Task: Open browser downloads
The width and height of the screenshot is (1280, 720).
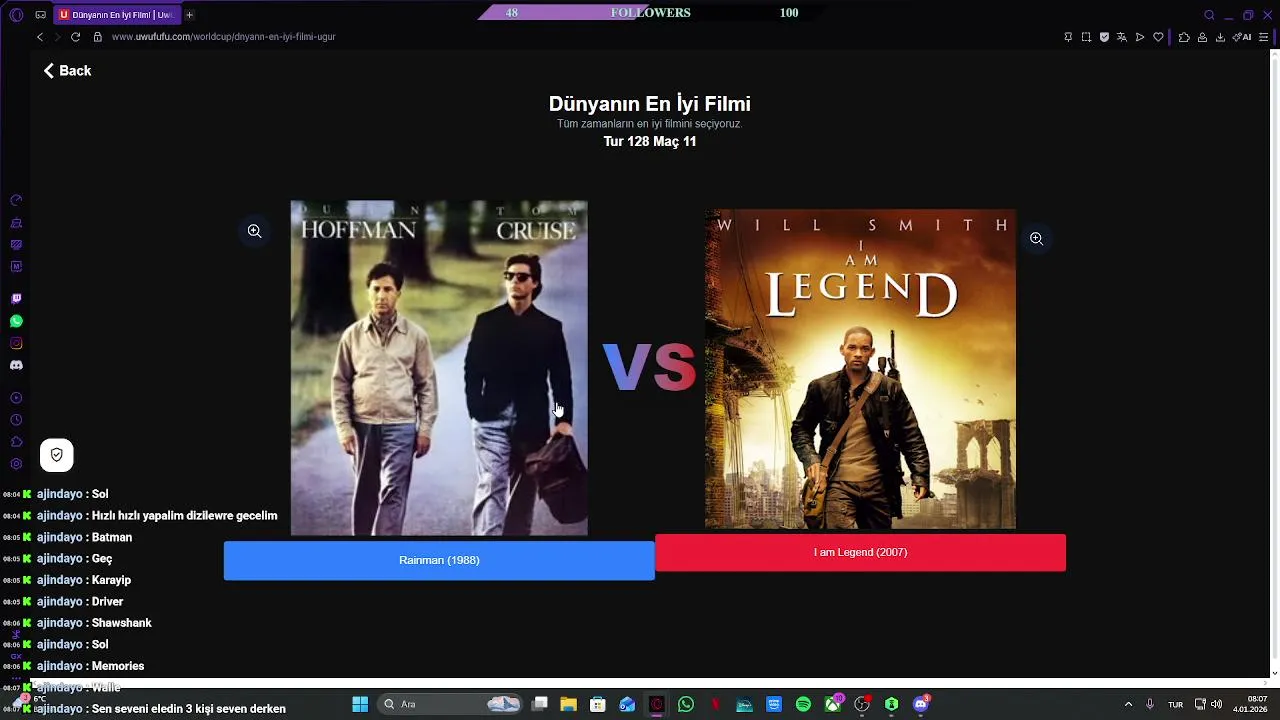Action: pos(1221,37)
